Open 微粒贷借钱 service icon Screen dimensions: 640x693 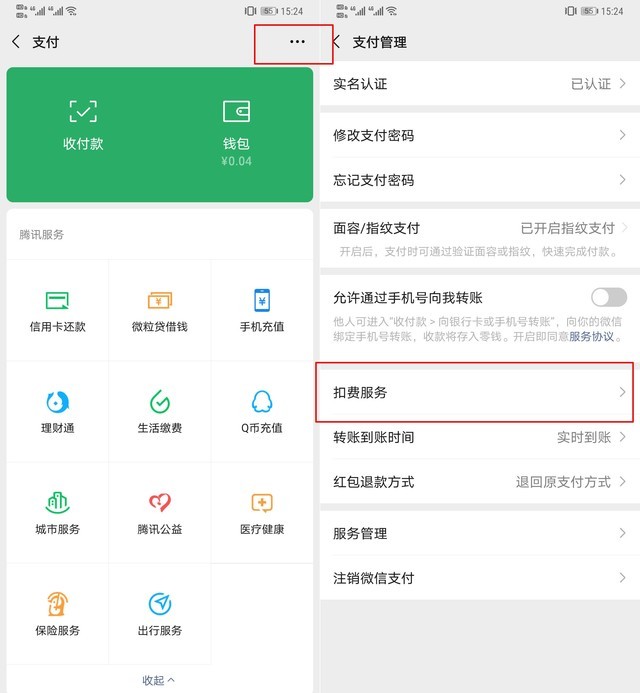click(x=160, y=300)
